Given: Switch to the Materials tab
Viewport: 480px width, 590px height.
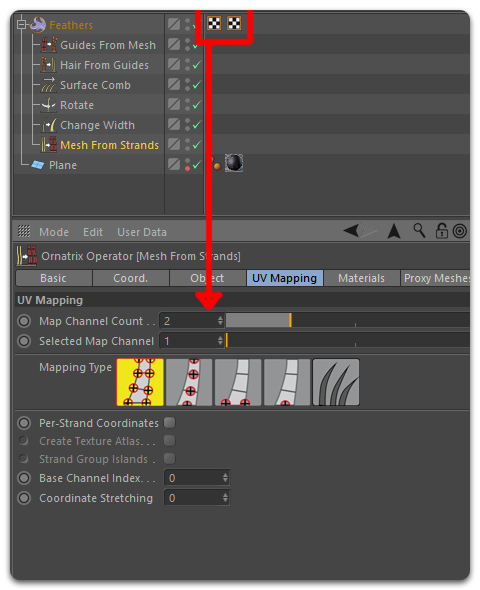Looking at the screenshot, I should pos(361,278).
